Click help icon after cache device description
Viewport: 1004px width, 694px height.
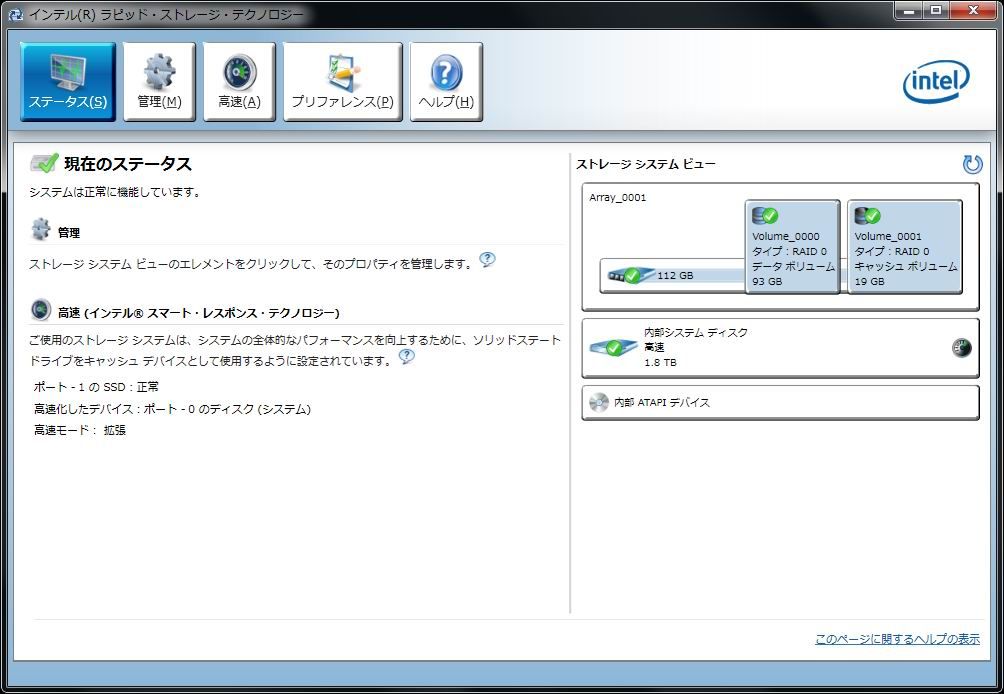click(x=407, y=357)
